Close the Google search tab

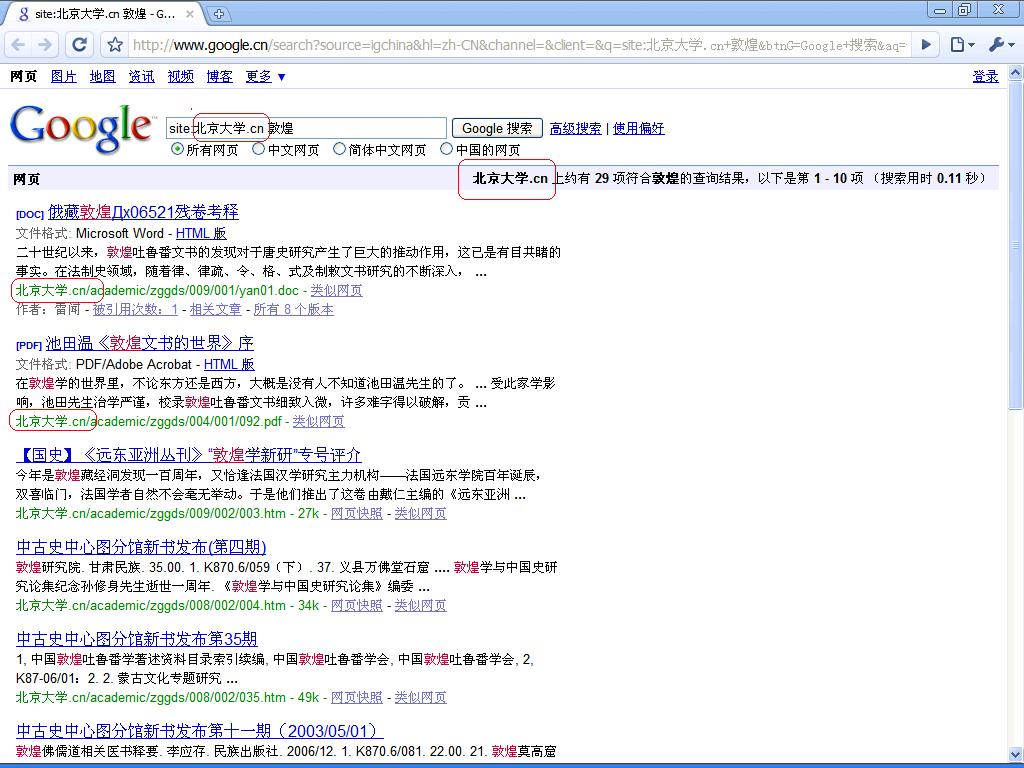click(190, 13)
